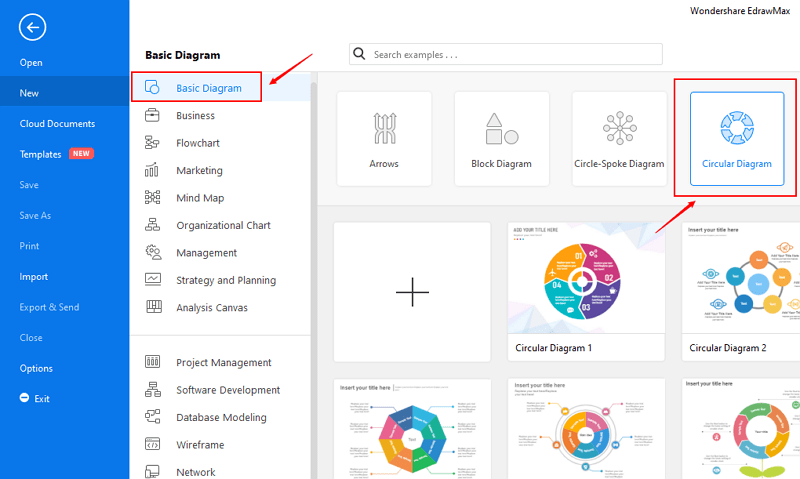
Task: Click the Arrows caption
Action: pos(384,164)
